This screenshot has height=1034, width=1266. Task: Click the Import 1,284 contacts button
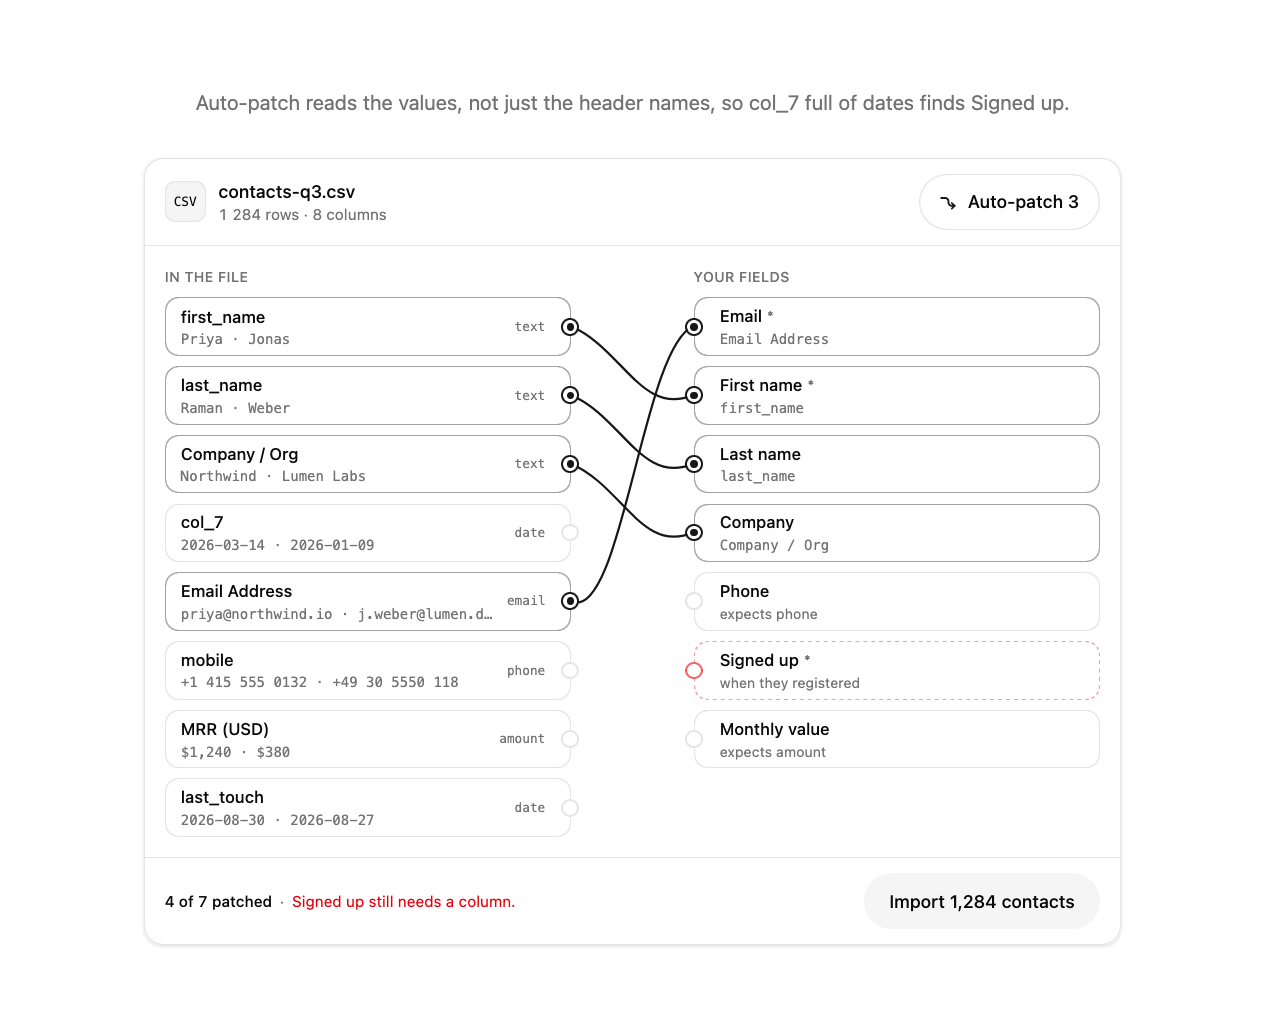coord(981,901)
